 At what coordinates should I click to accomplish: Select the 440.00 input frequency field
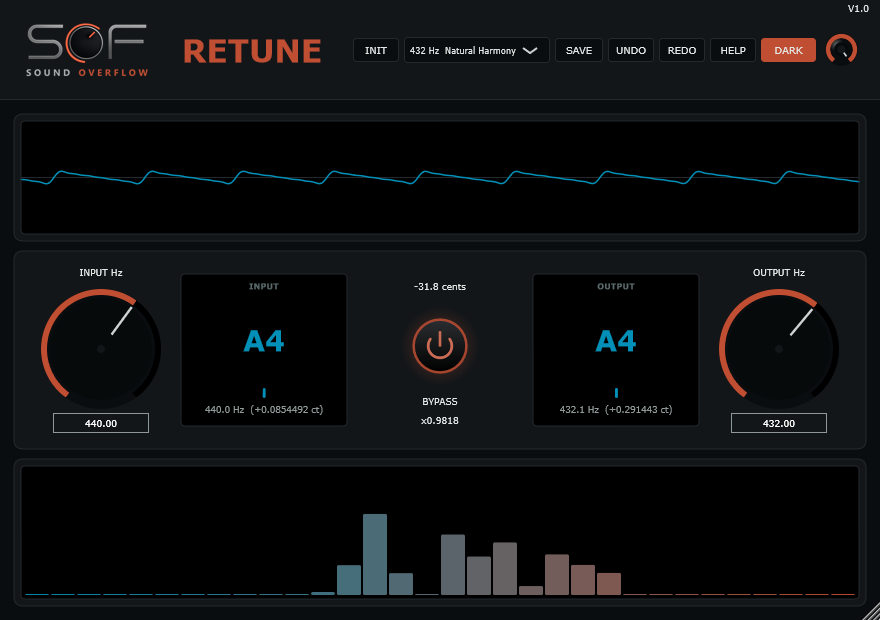click(x=101, y=423)
